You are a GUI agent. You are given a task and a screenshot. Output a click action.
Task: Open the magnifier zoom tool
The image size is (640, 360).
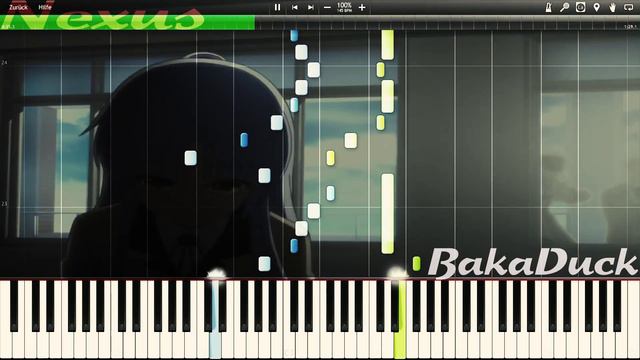[564, 7]
